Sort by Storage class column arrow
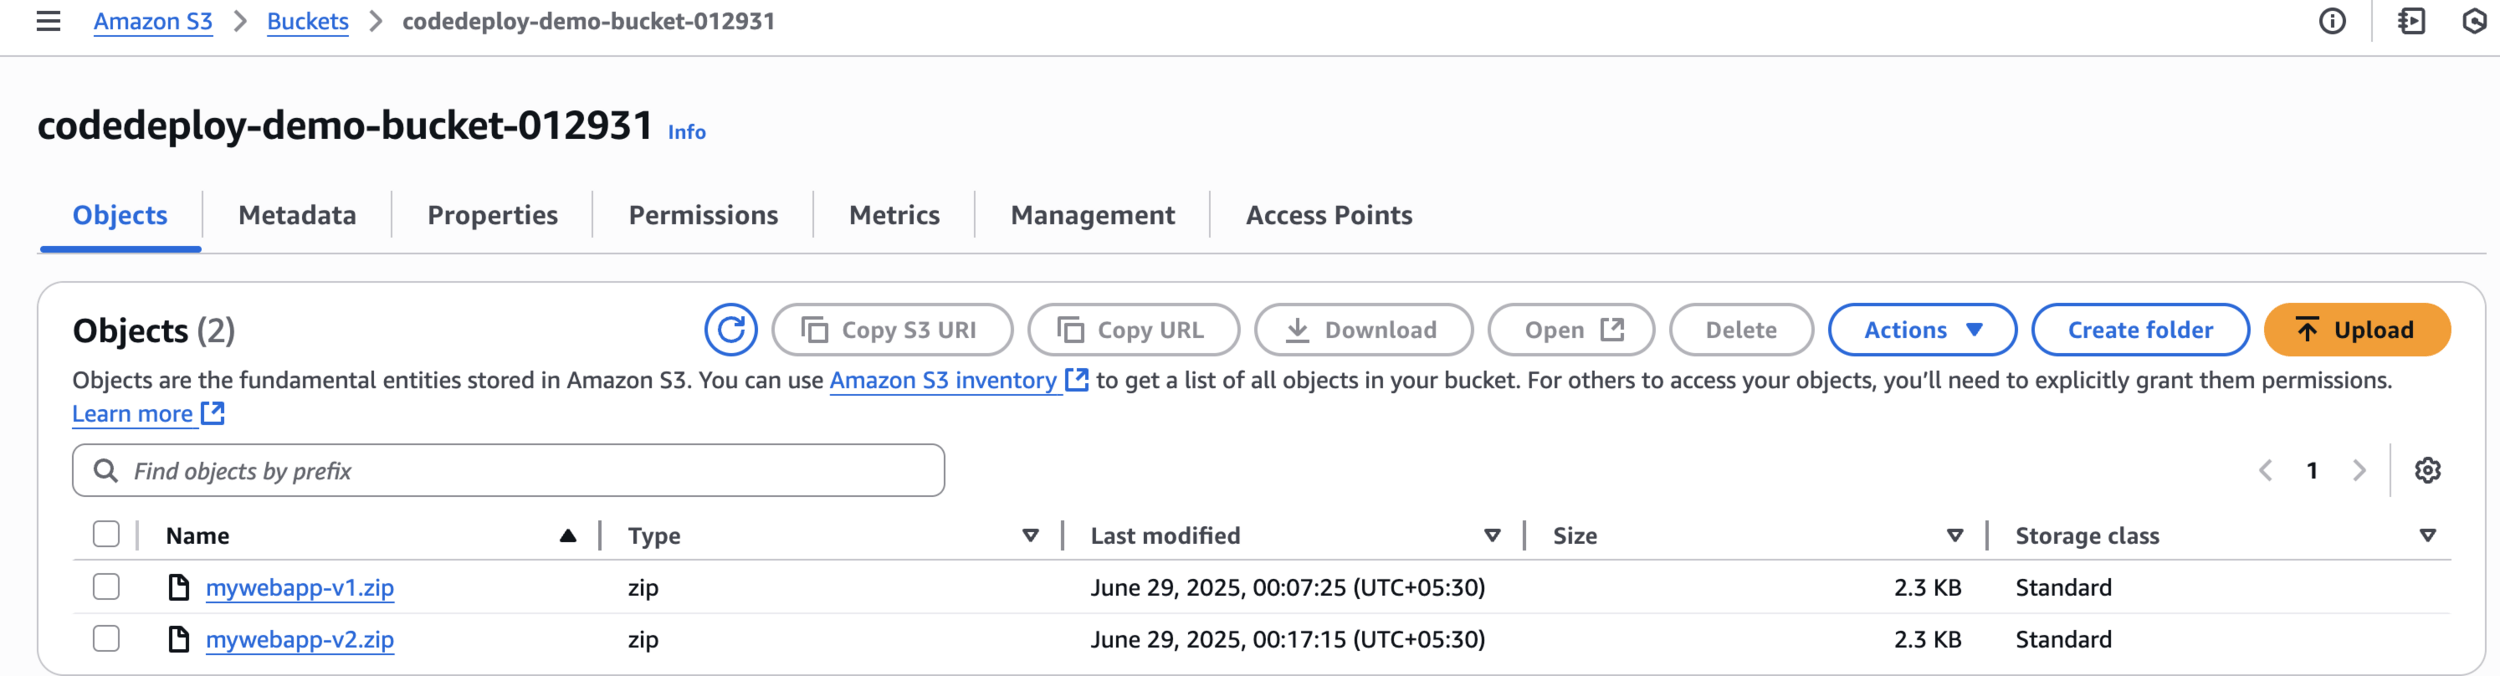The height and width of the screenshot is (676, 2500). click(2427, 536)
